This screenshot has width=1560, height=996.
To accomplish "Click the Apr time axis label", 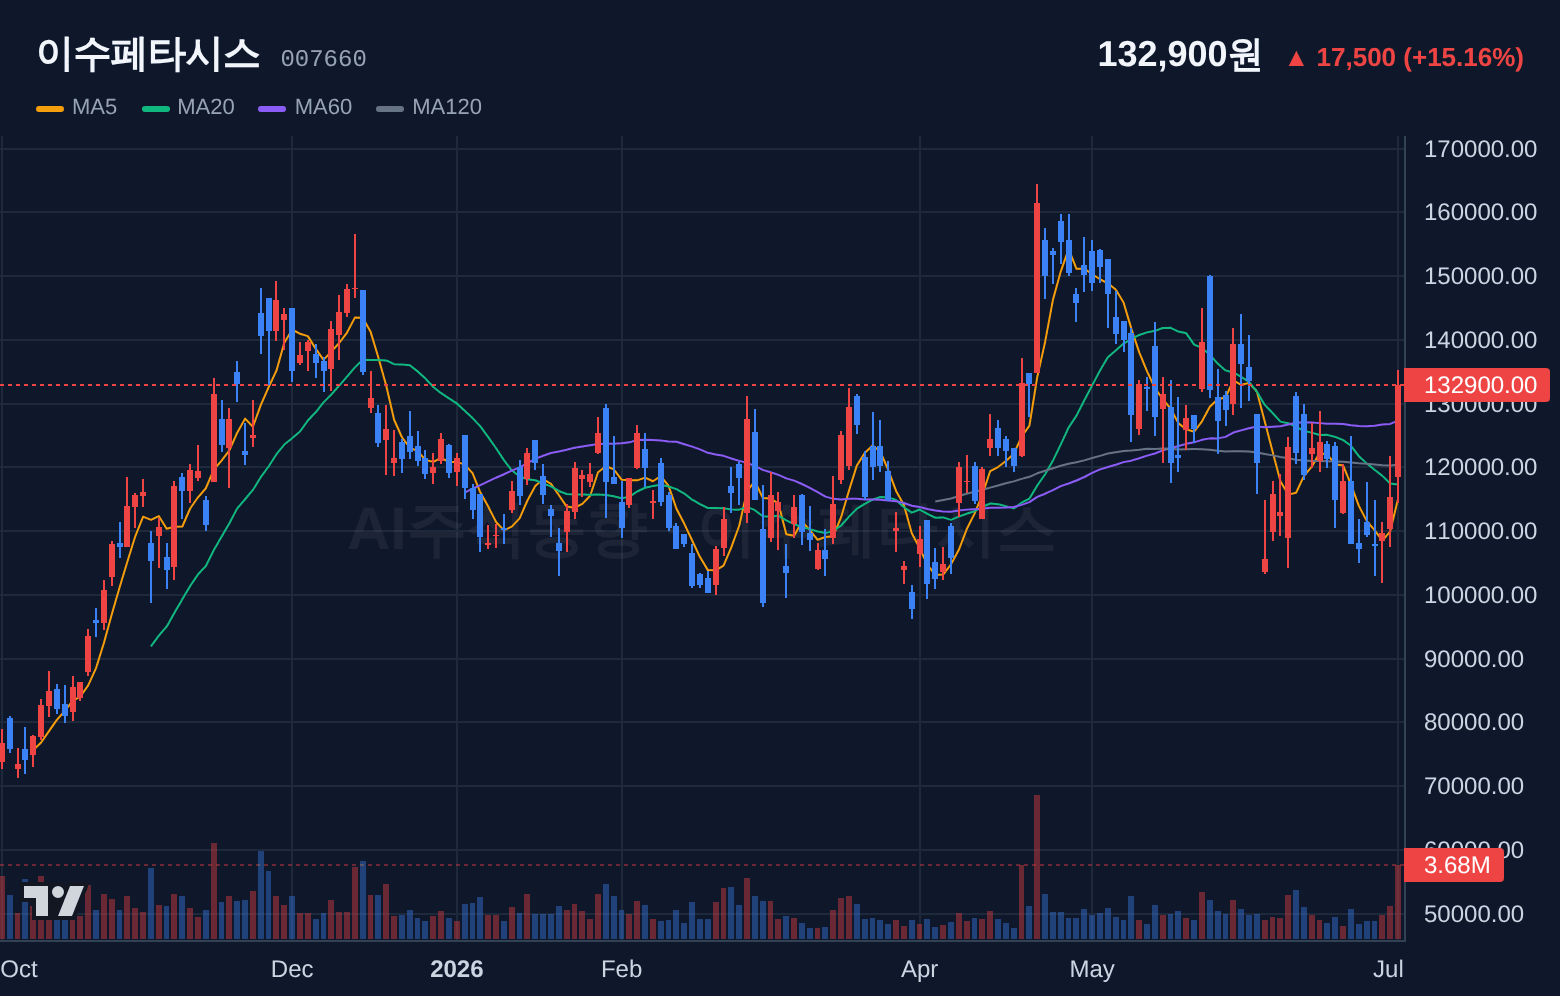I will point(919,969).
